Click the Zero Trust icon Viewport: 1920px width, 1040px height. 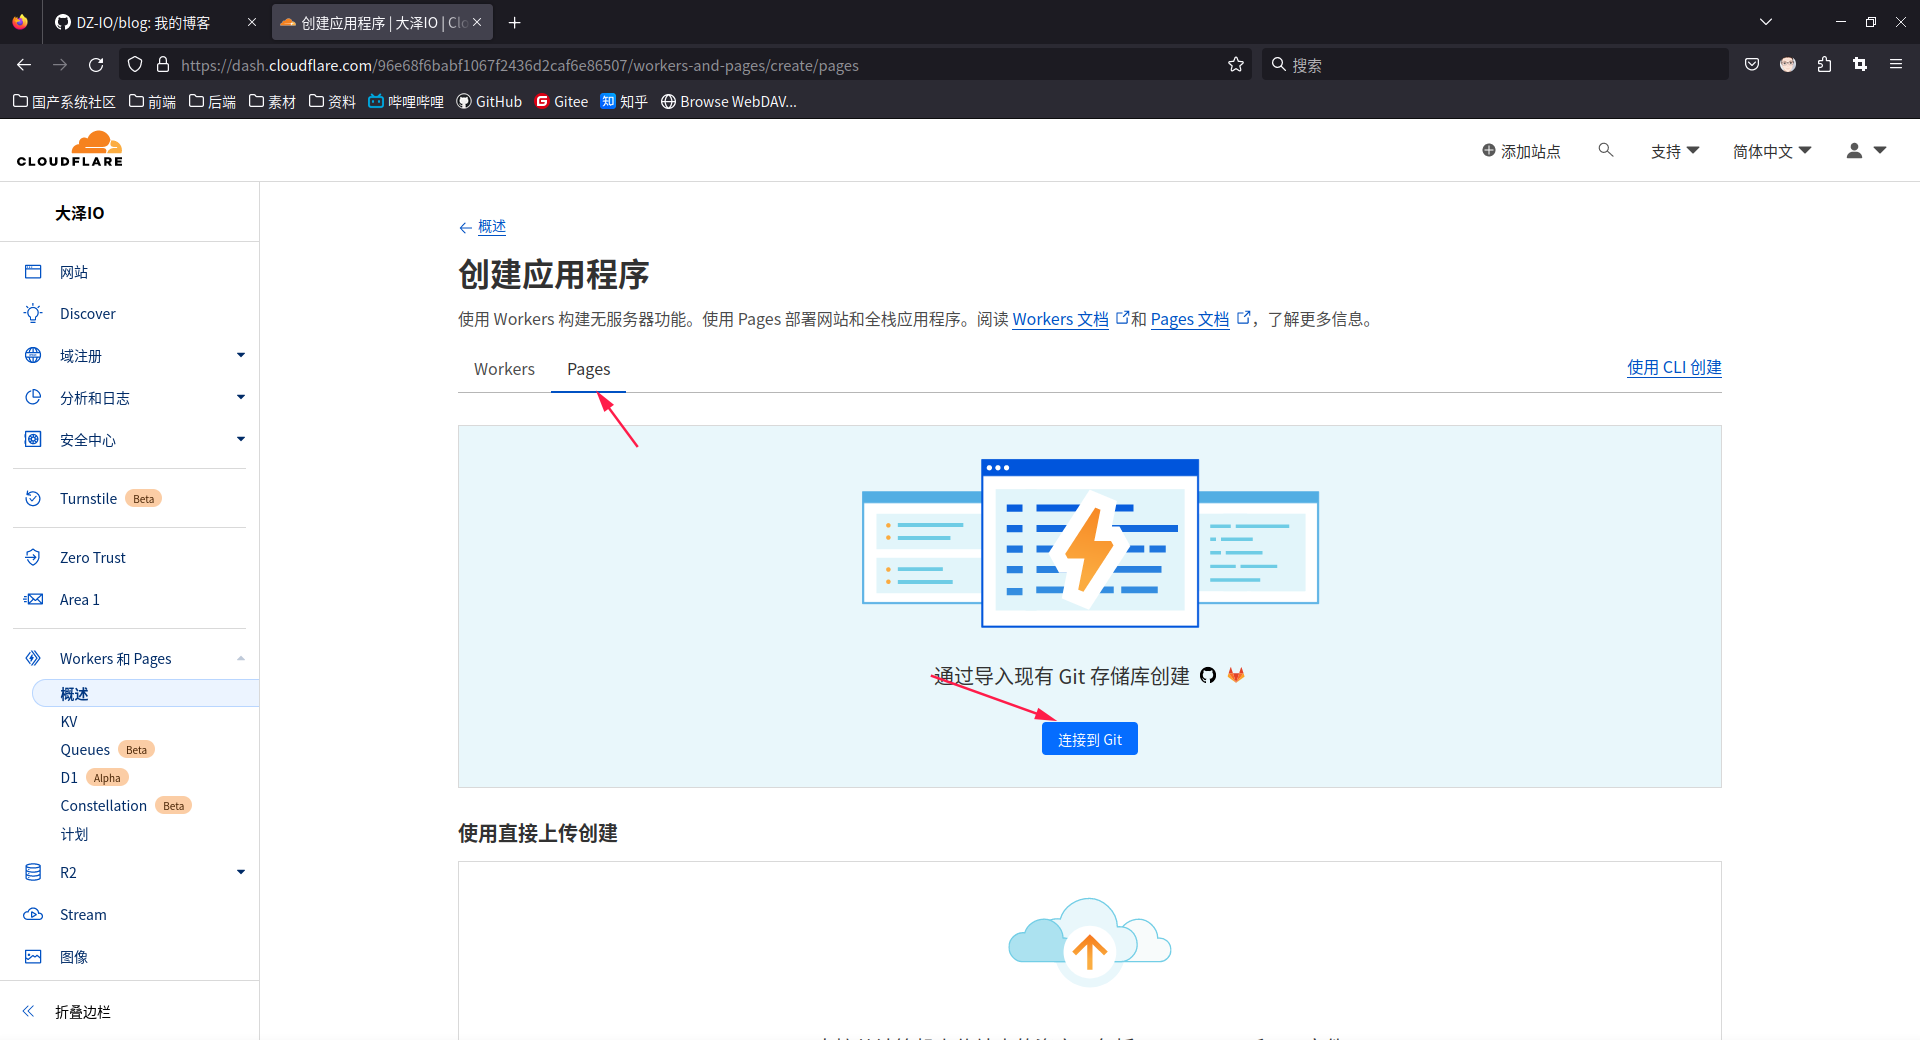(x=33, y=558)
